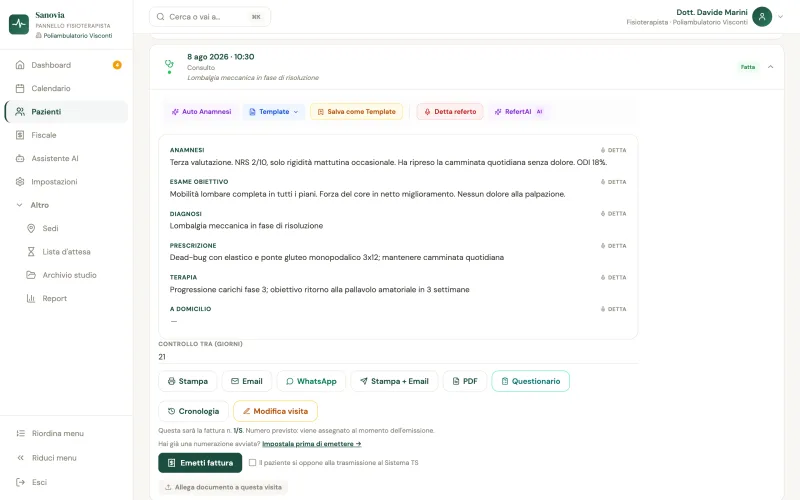Open the Questionario button
This screenshot has height=500, width=800.
(531, 381)
